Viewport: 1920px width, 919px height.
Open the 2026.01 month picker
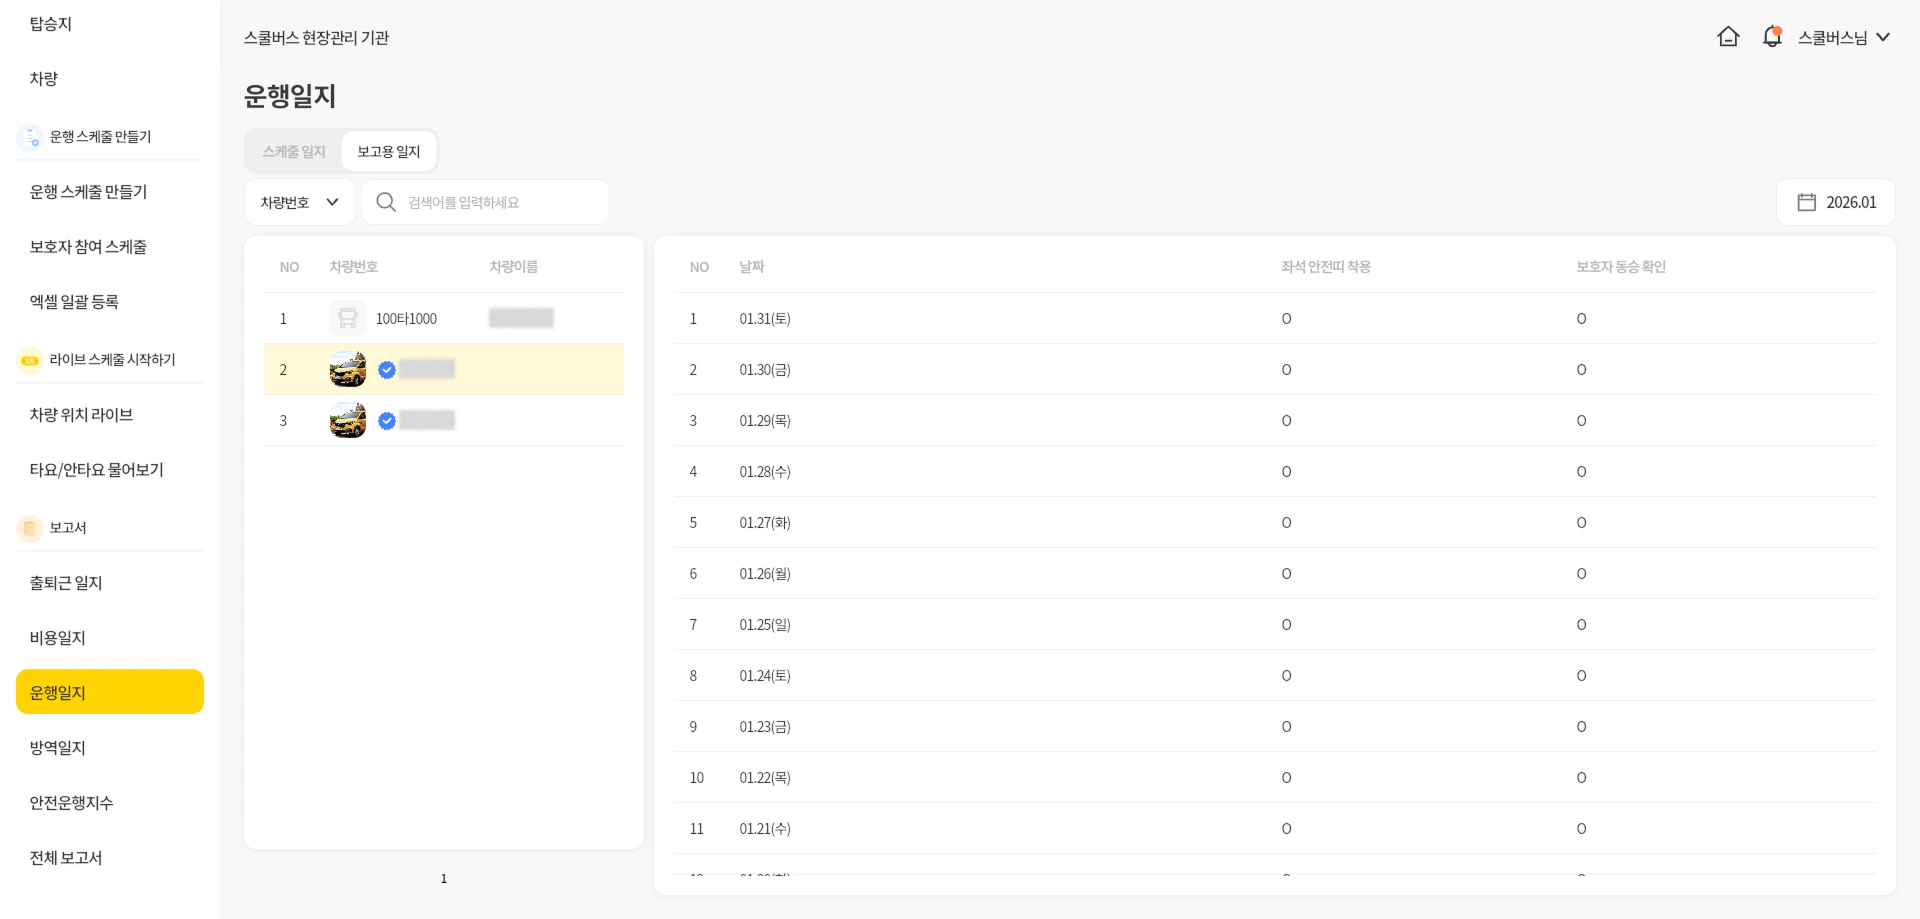[1850, 202]
